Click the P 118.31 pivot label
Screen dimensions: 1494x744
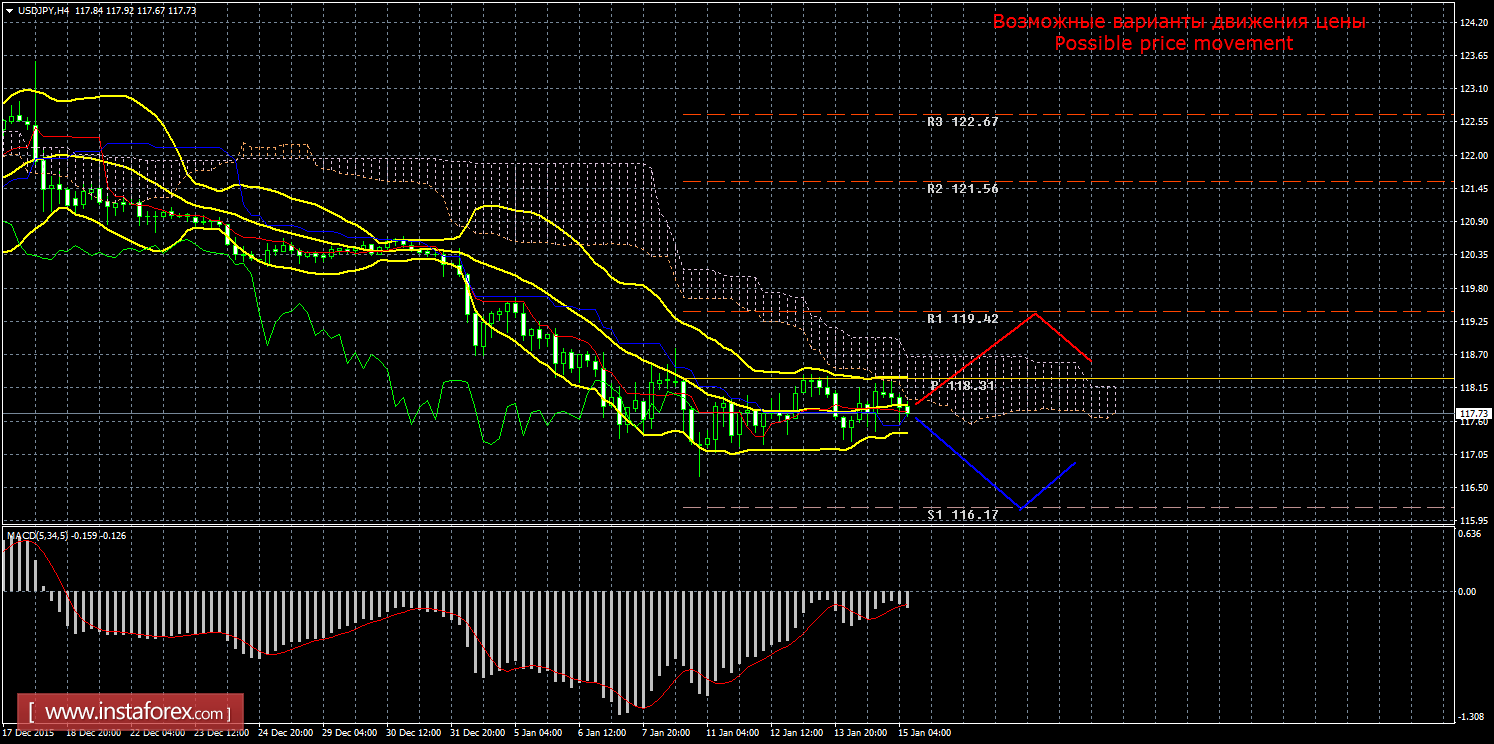pyautogui.click(x=963, y=385)
